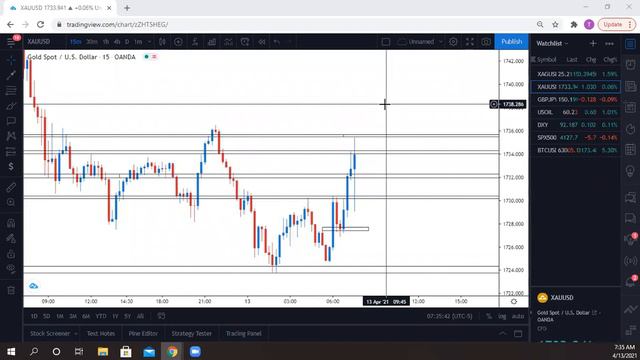Toggle magnet mode for drawings
Screen dimensions: 640x360
coord(11,223)
